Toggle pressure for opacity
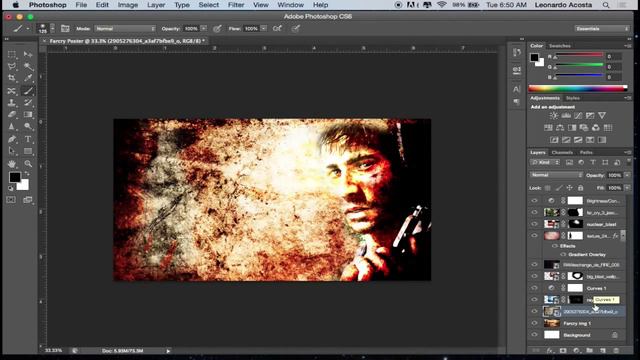The width and height of the screenshot is (640, 360). coord(217,29)
